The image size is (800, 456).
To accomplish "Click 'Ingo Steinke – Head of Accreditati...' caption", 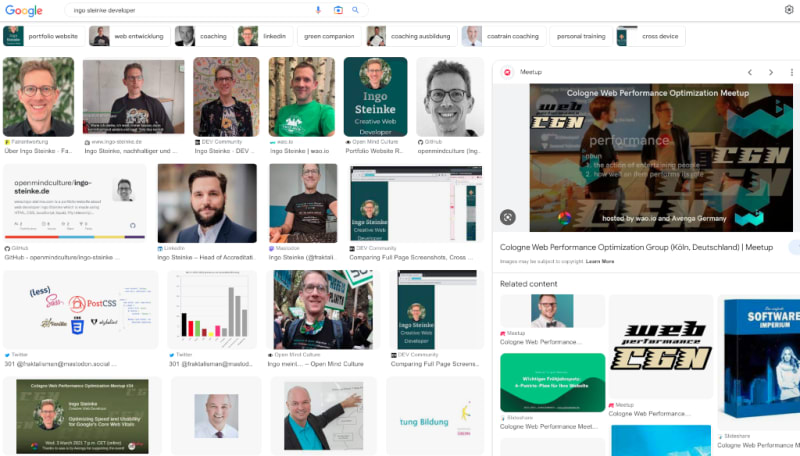I will (x=206, y=258).
